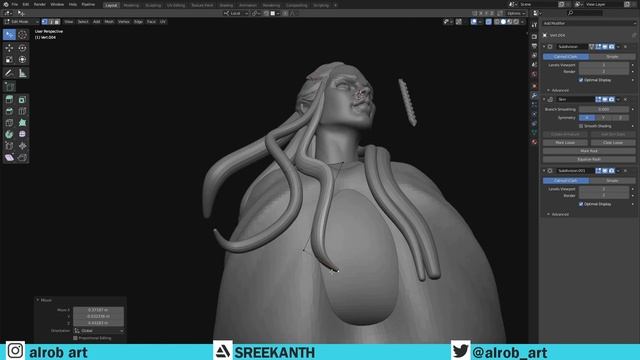Toggle Skin symmetry Y axis
The width and height of the screenshot is (640, 360).
click(x=604, y=118)
